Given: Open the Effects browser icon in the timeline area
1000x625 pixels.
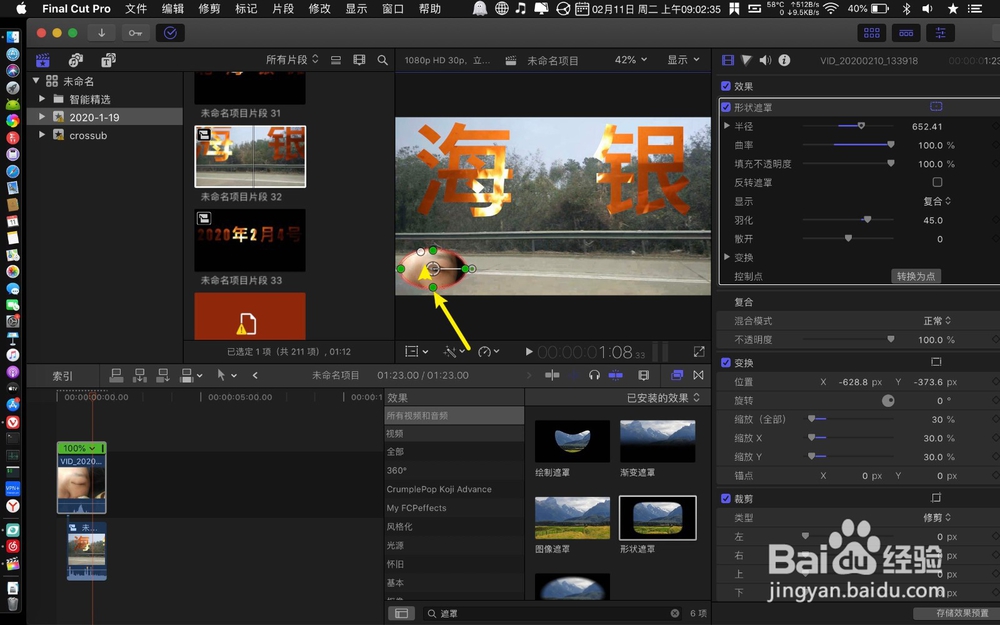Looking at the screenshot, I should point(677,375).
